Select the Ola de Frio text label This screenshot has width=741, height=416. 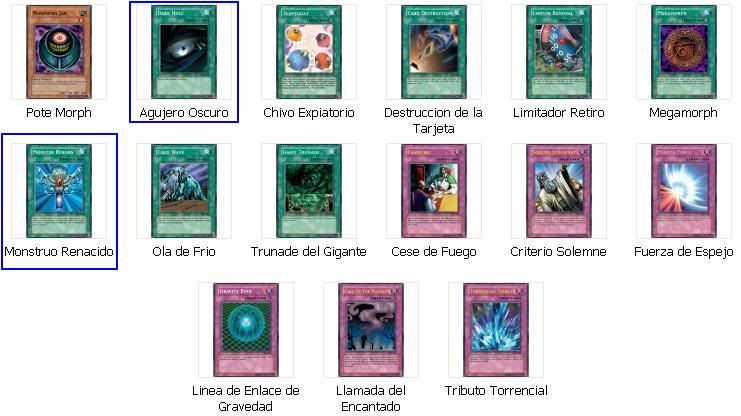(x=184, y=251)
